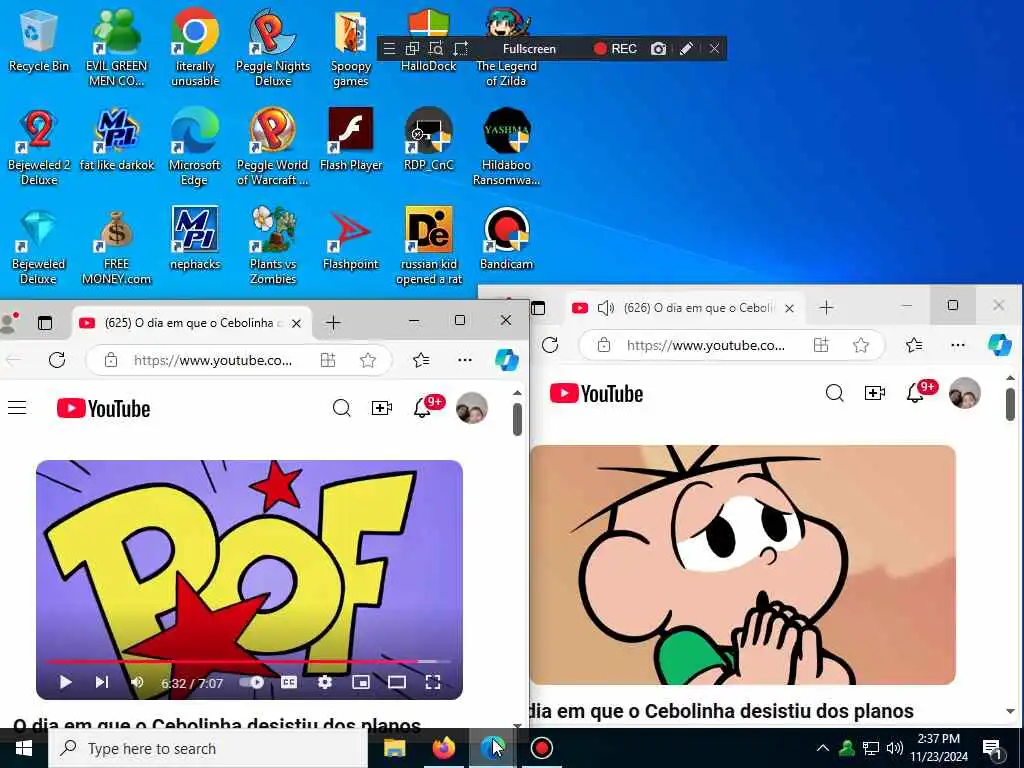Launch Flash Player shortcut
This screenshot has width=1024, height=768.
[x=351, y=140]
